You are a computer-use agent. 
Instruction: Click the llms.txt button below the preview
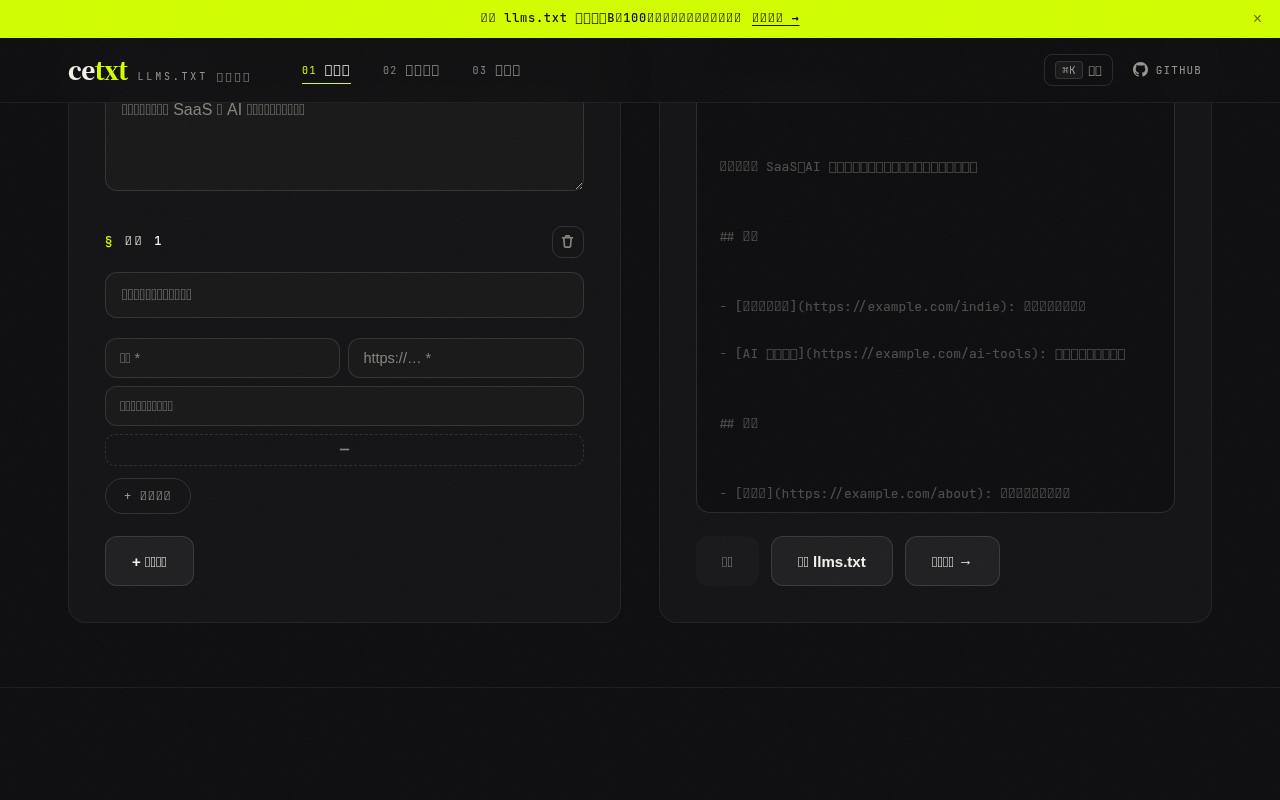(x=832, y=561)
